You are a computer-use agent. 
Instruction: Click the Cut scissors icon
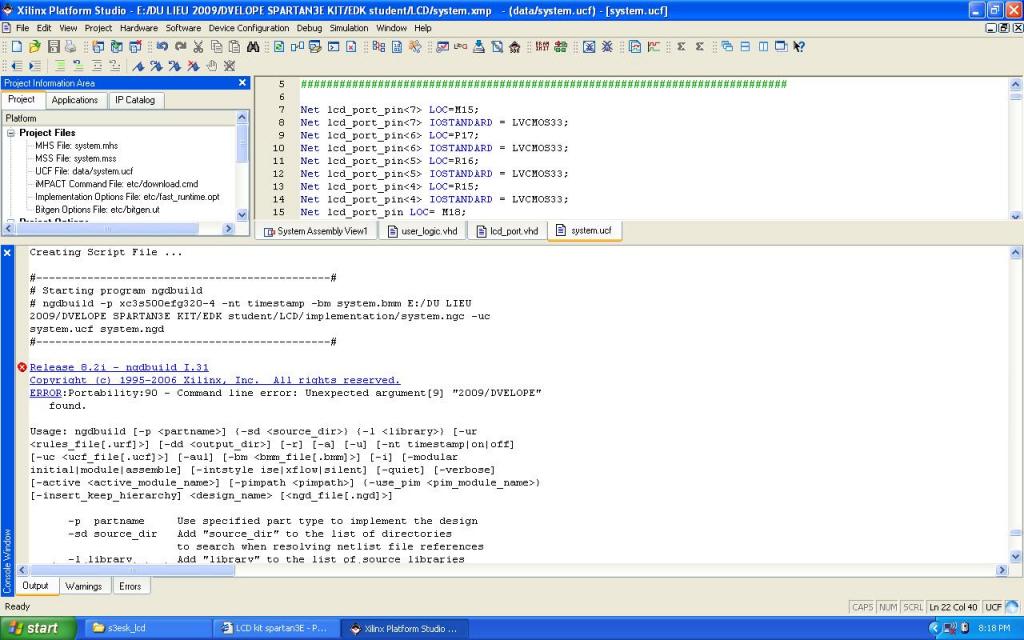[198, 46]
